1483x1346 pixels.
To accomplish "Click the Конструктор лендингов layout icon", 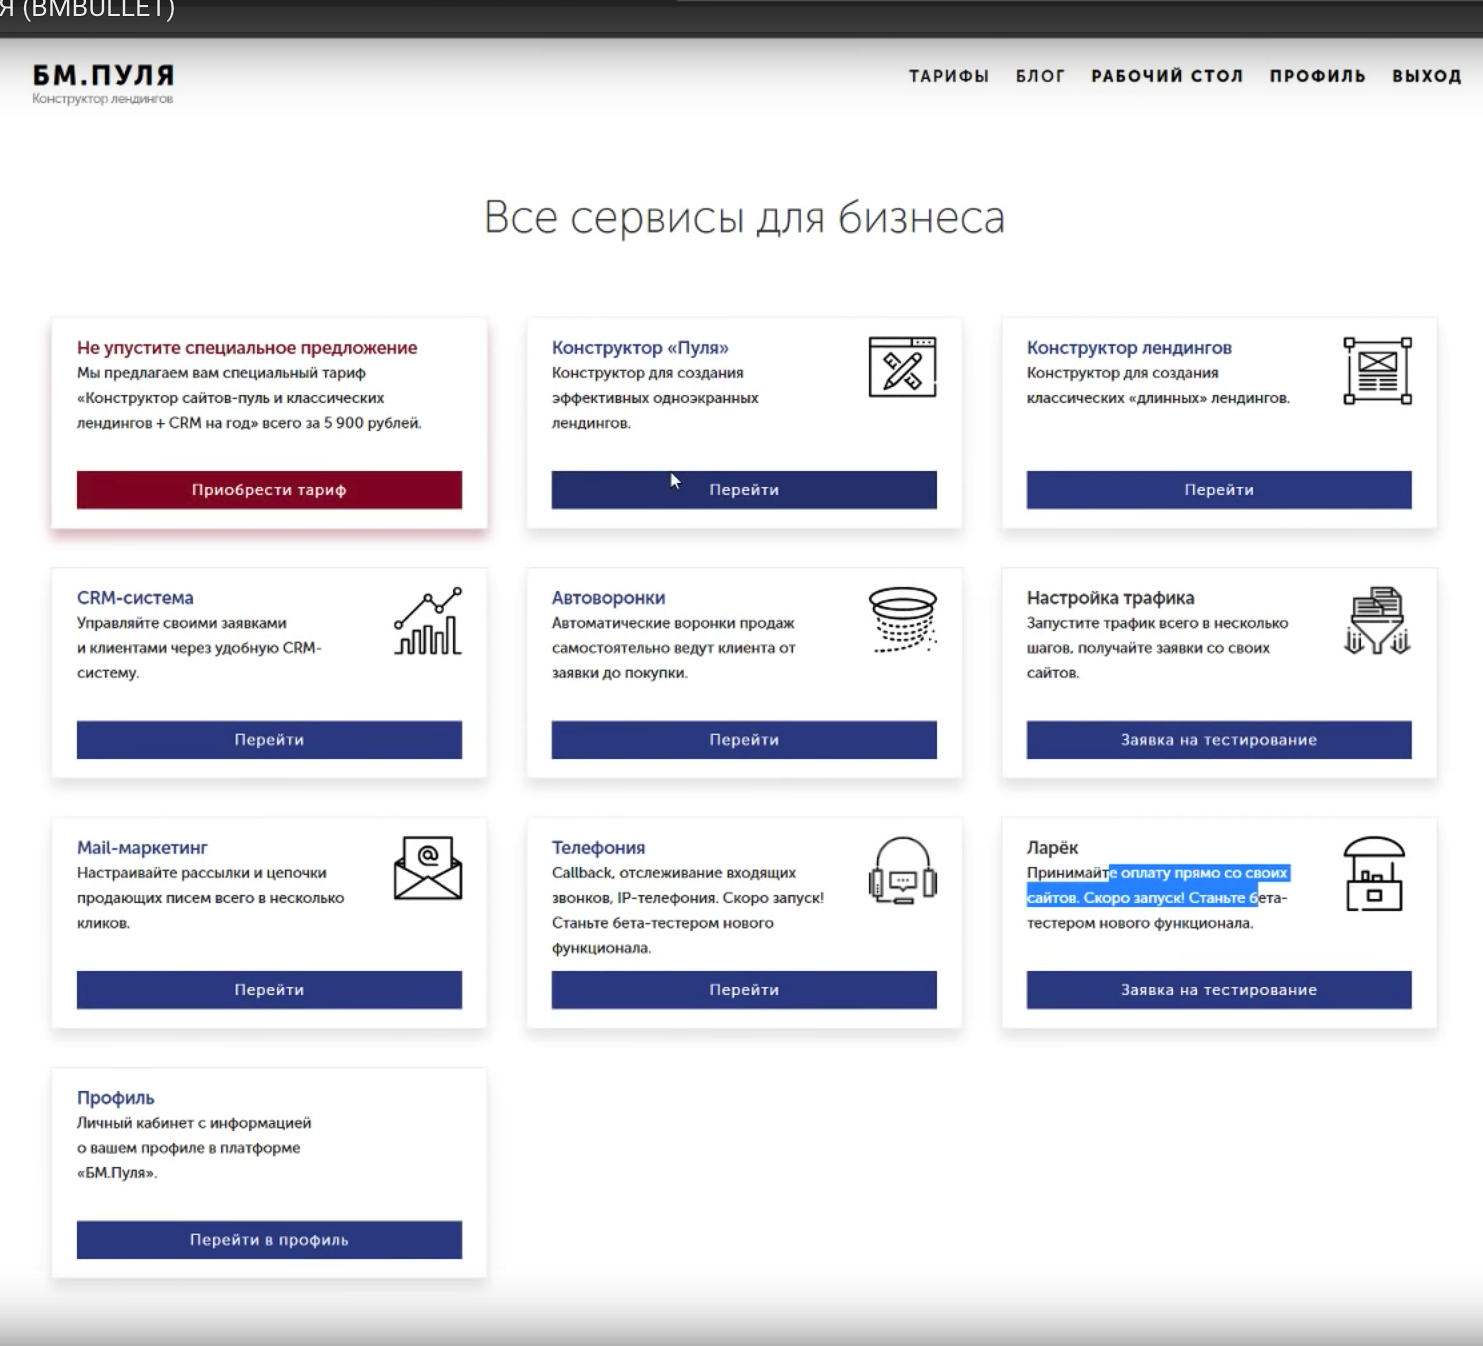I will tap(1377, 371).
